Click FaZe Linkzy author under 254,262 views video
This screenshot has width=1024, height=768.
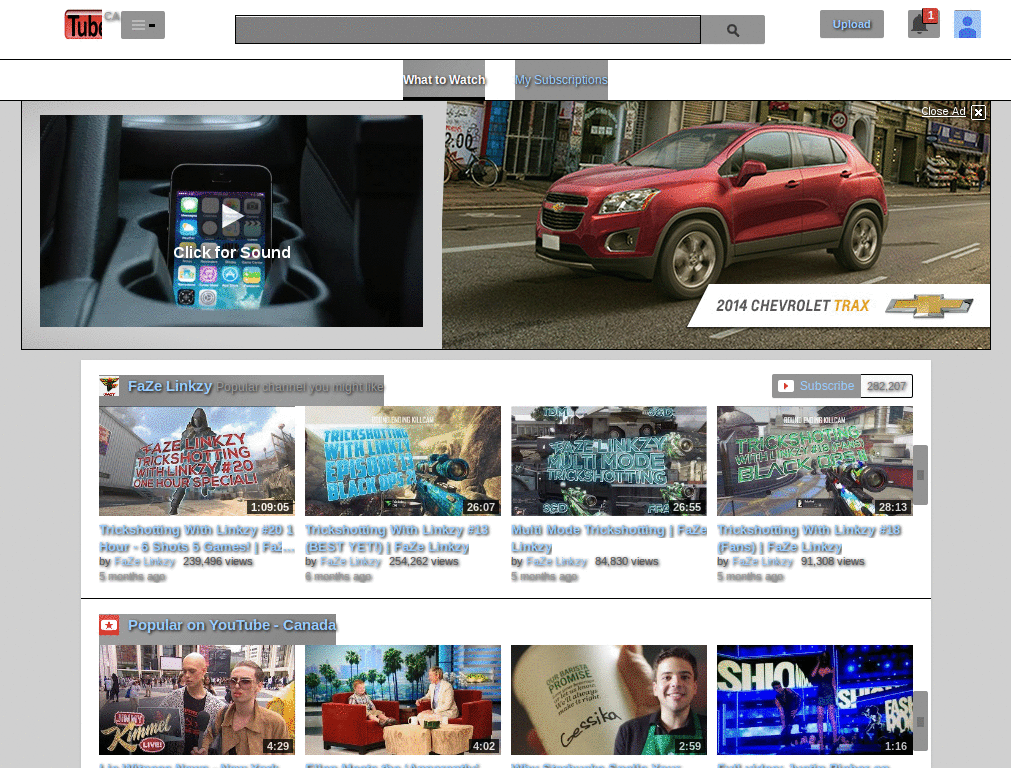tap(351, 562)
